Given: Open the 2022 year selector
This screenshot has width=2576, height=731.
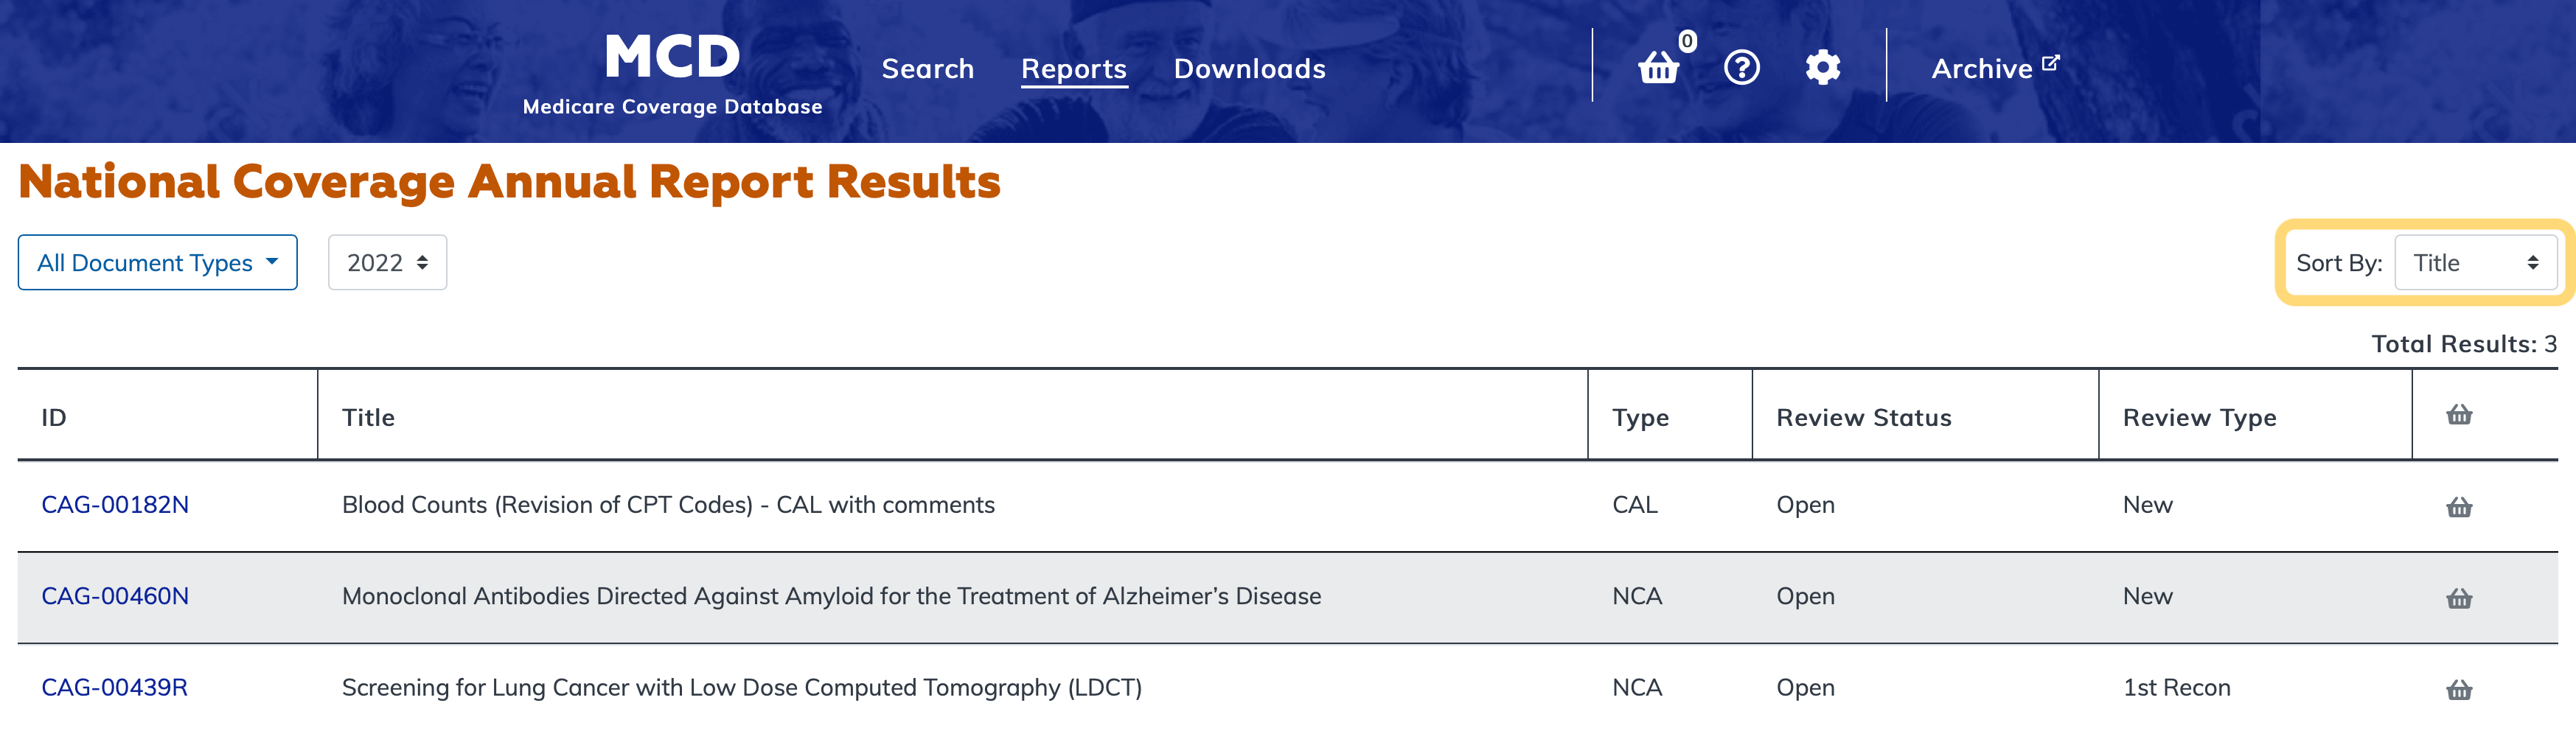Looking at the screenshot, I should 387,263.
